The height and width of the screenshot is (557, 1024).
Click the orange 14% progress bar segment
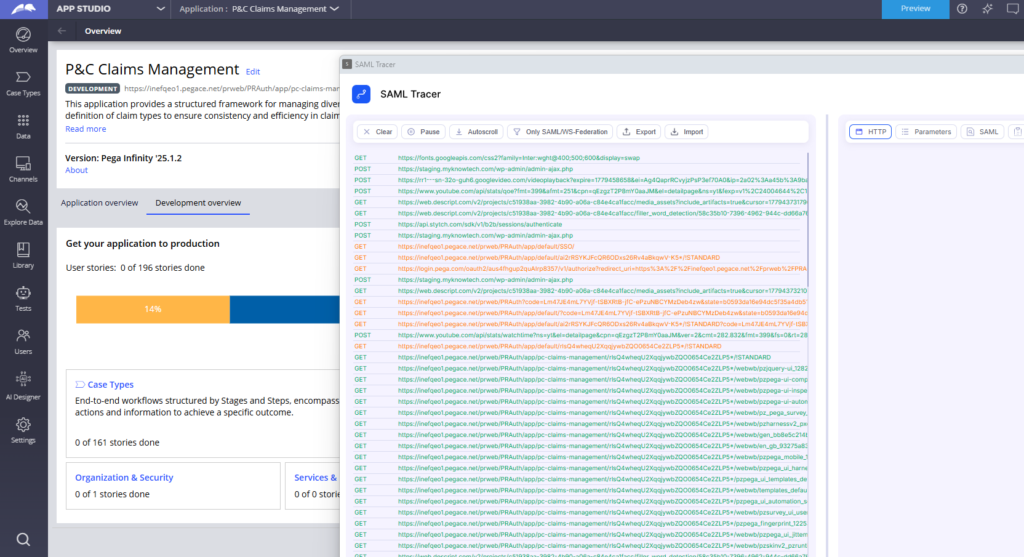(x=153, y=310)
